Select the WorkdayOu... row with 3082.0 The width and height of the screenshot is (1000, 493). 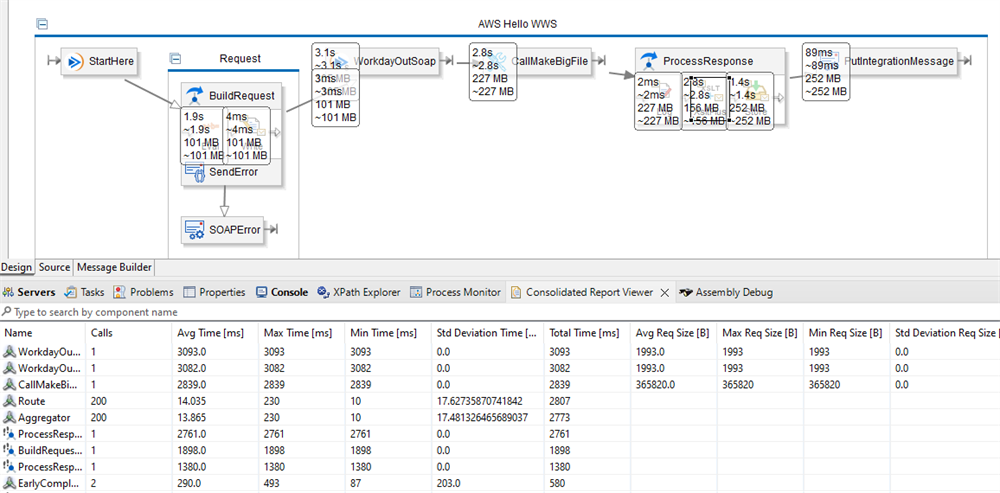coord(500,368)
